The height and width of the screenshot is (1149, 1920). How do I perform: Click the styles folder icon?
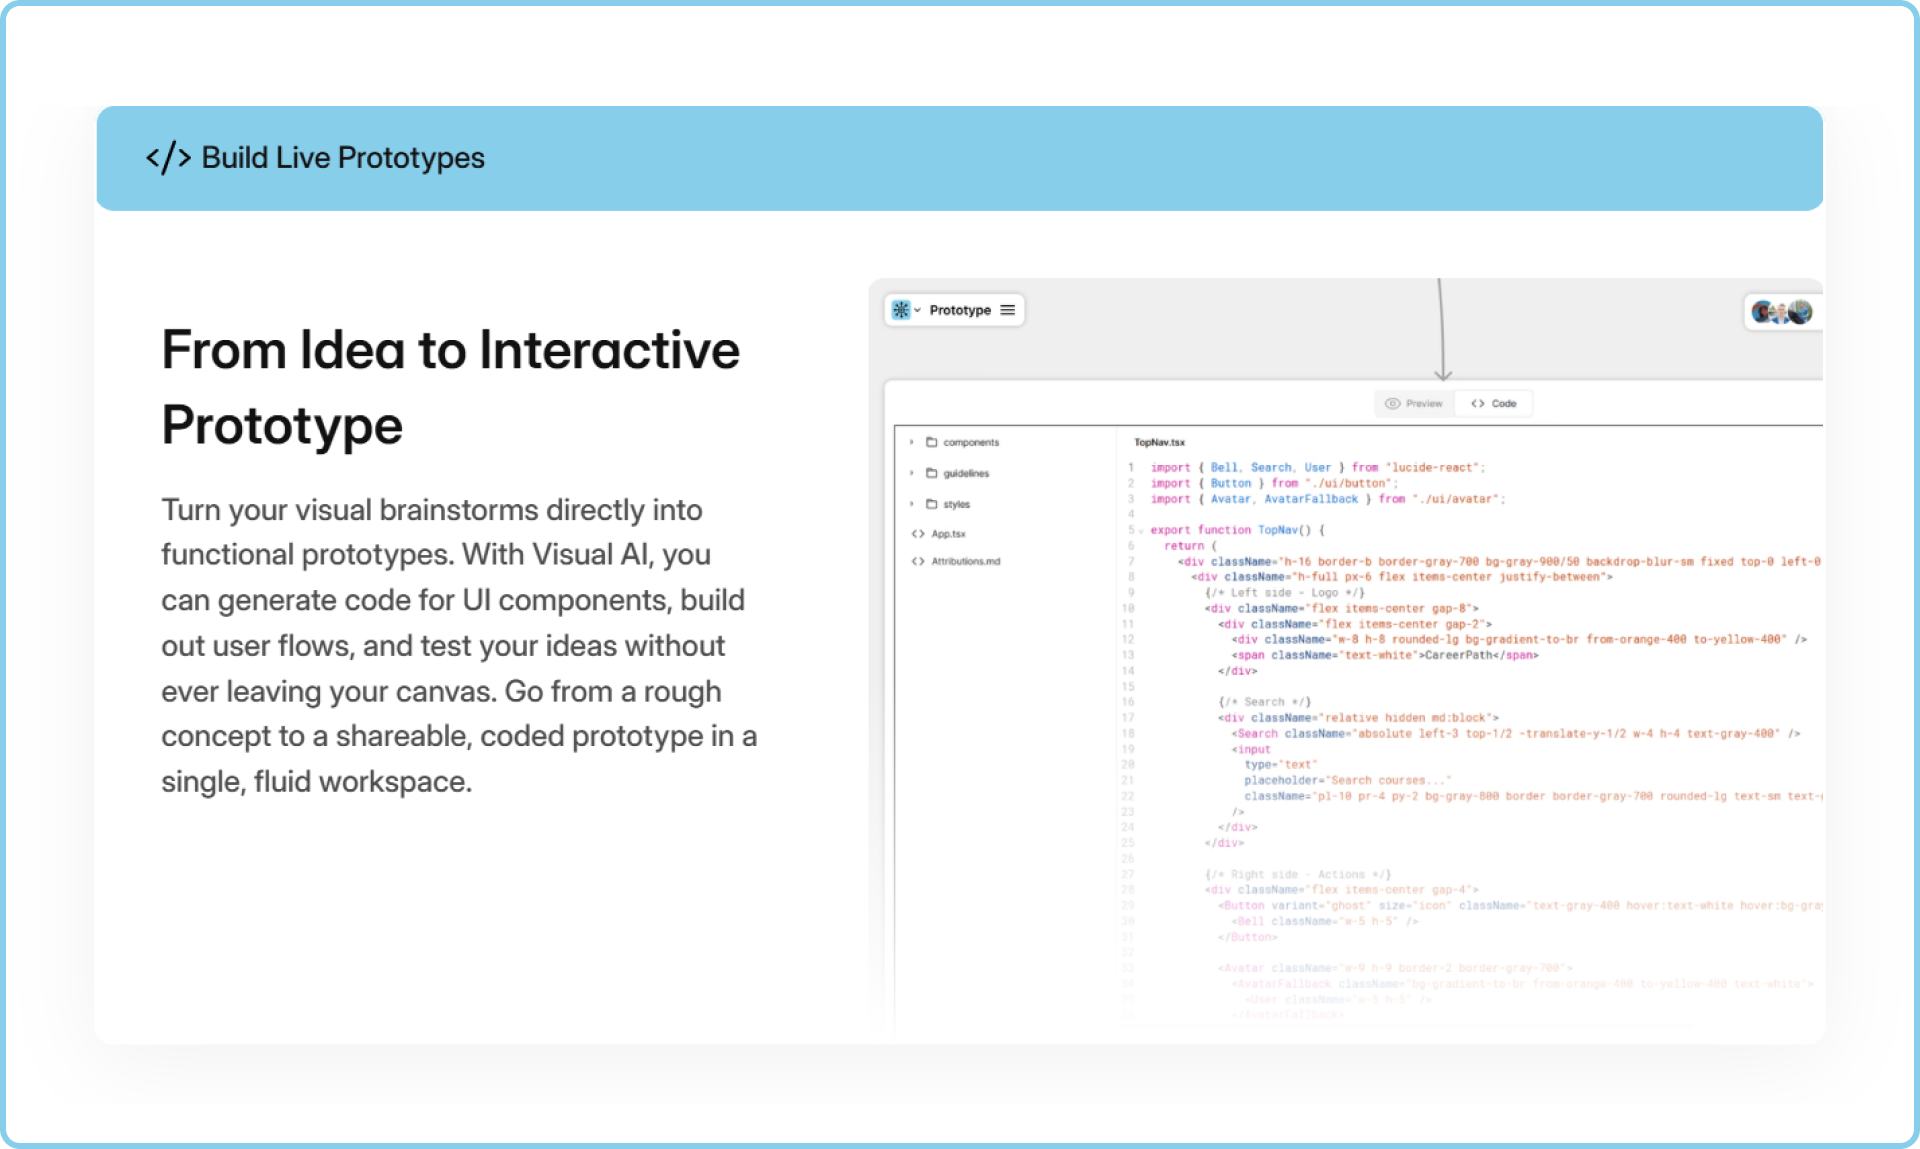(933, 503)
